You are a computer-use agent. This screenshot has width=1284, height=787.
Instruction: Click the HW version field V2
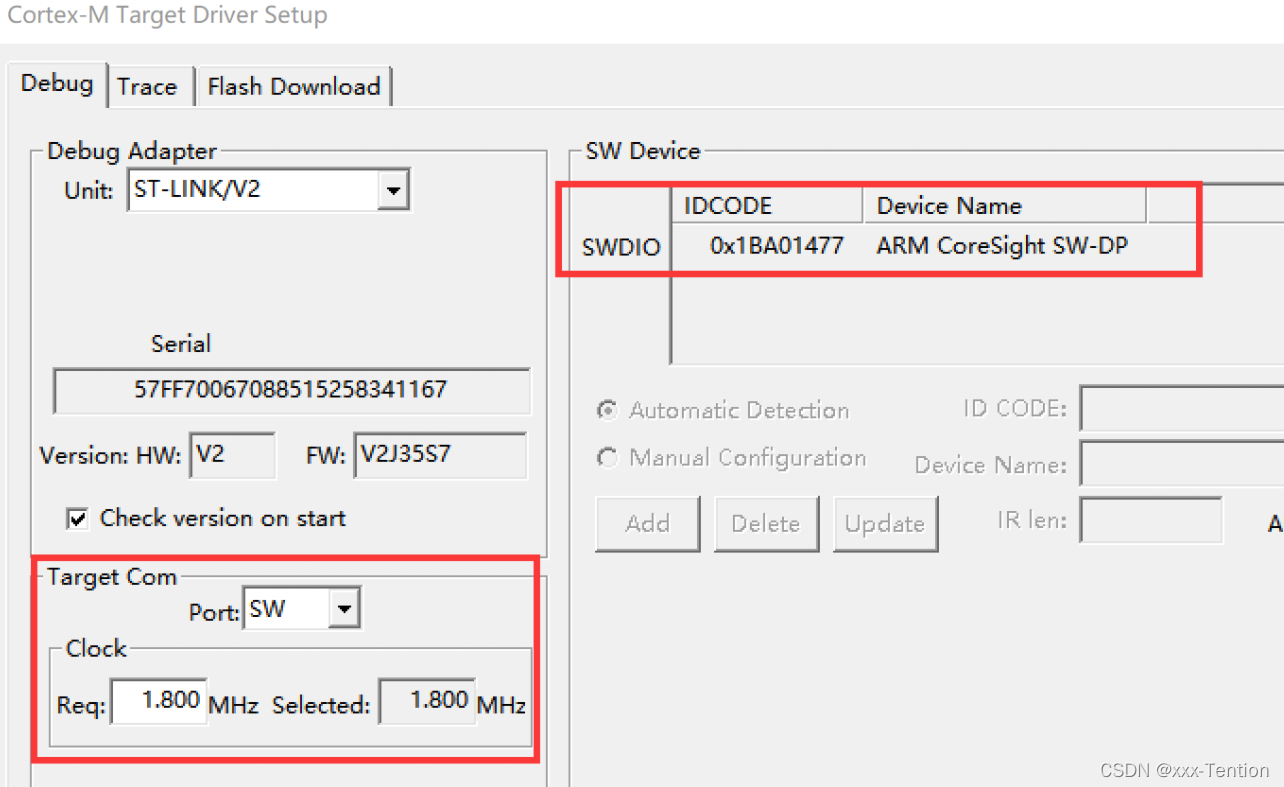[x=232, y=456]
